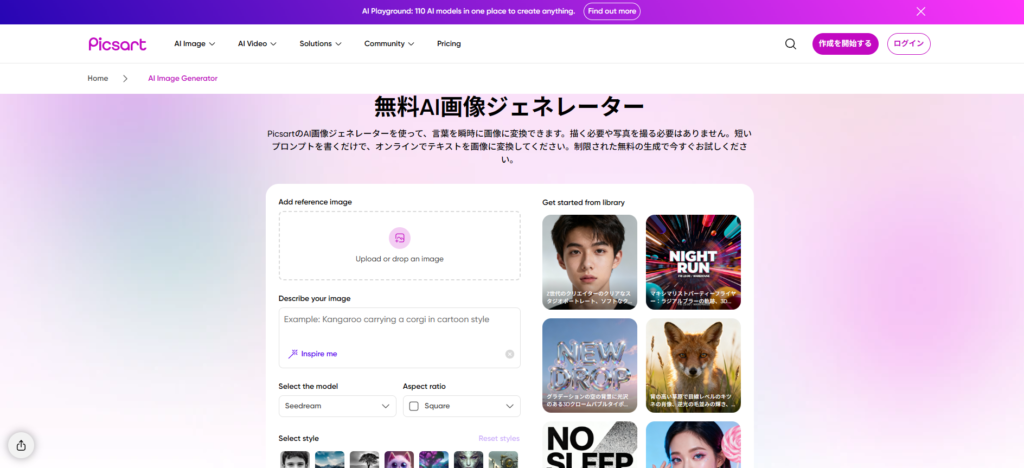
Task: Open the AI Video navigation menu
Action: click(257, 44)
